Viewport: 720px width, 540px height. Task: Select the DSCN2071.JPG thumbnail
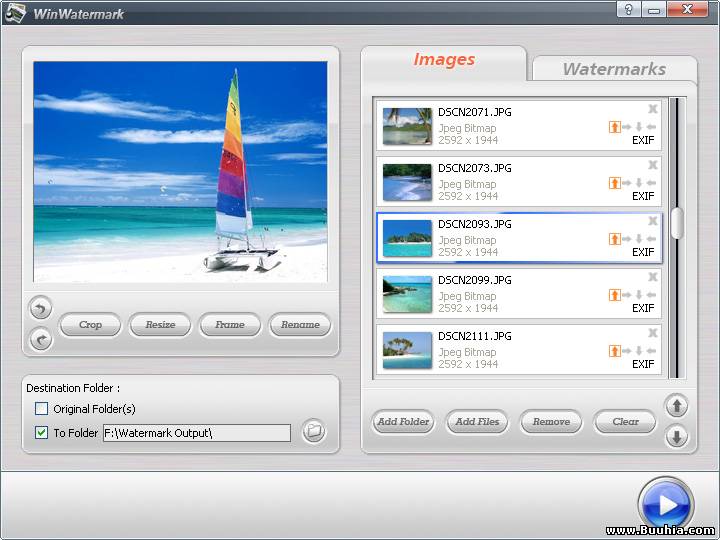(407, 126)
